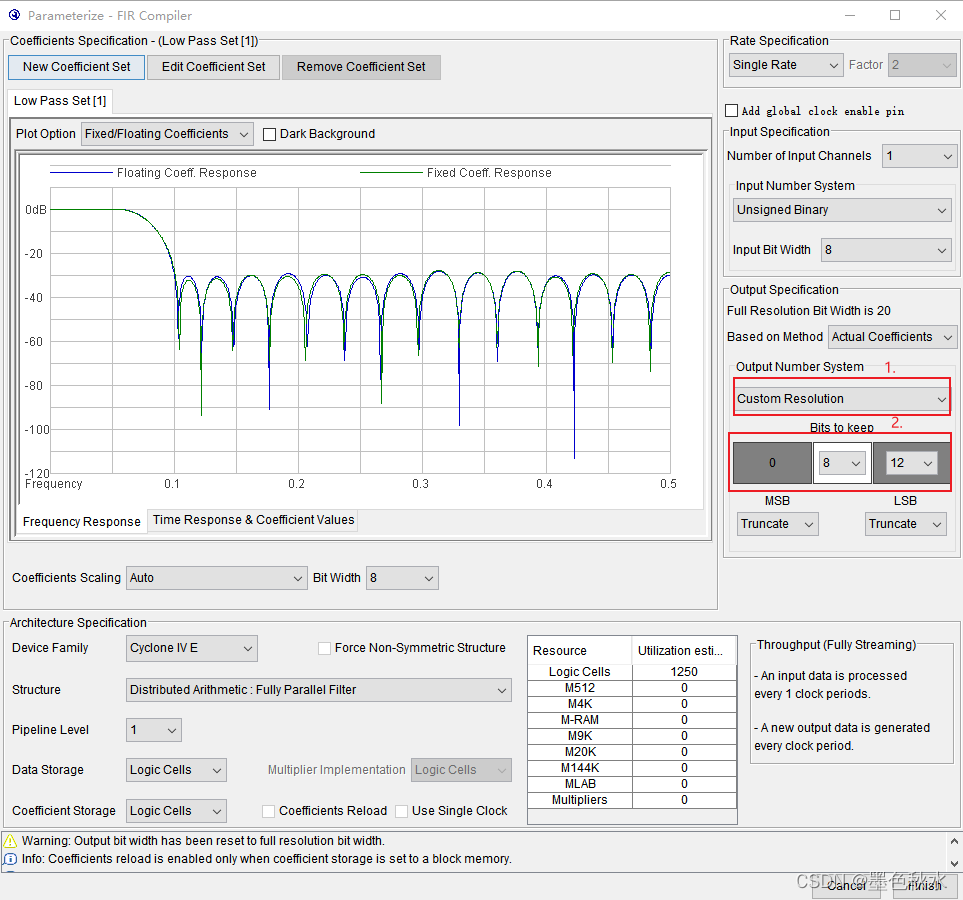963x900 pixels.
Task: Click the info icon in message area
Action: pyautogui.click(x=10, y=859)
